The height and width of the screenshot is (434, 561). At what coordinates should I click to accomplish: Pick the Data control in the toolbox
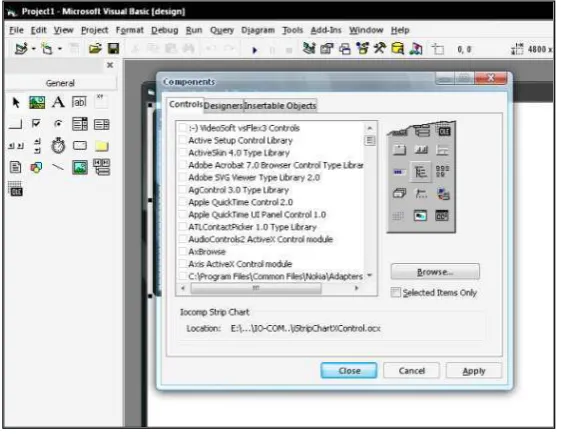click(x=102, y=167)
